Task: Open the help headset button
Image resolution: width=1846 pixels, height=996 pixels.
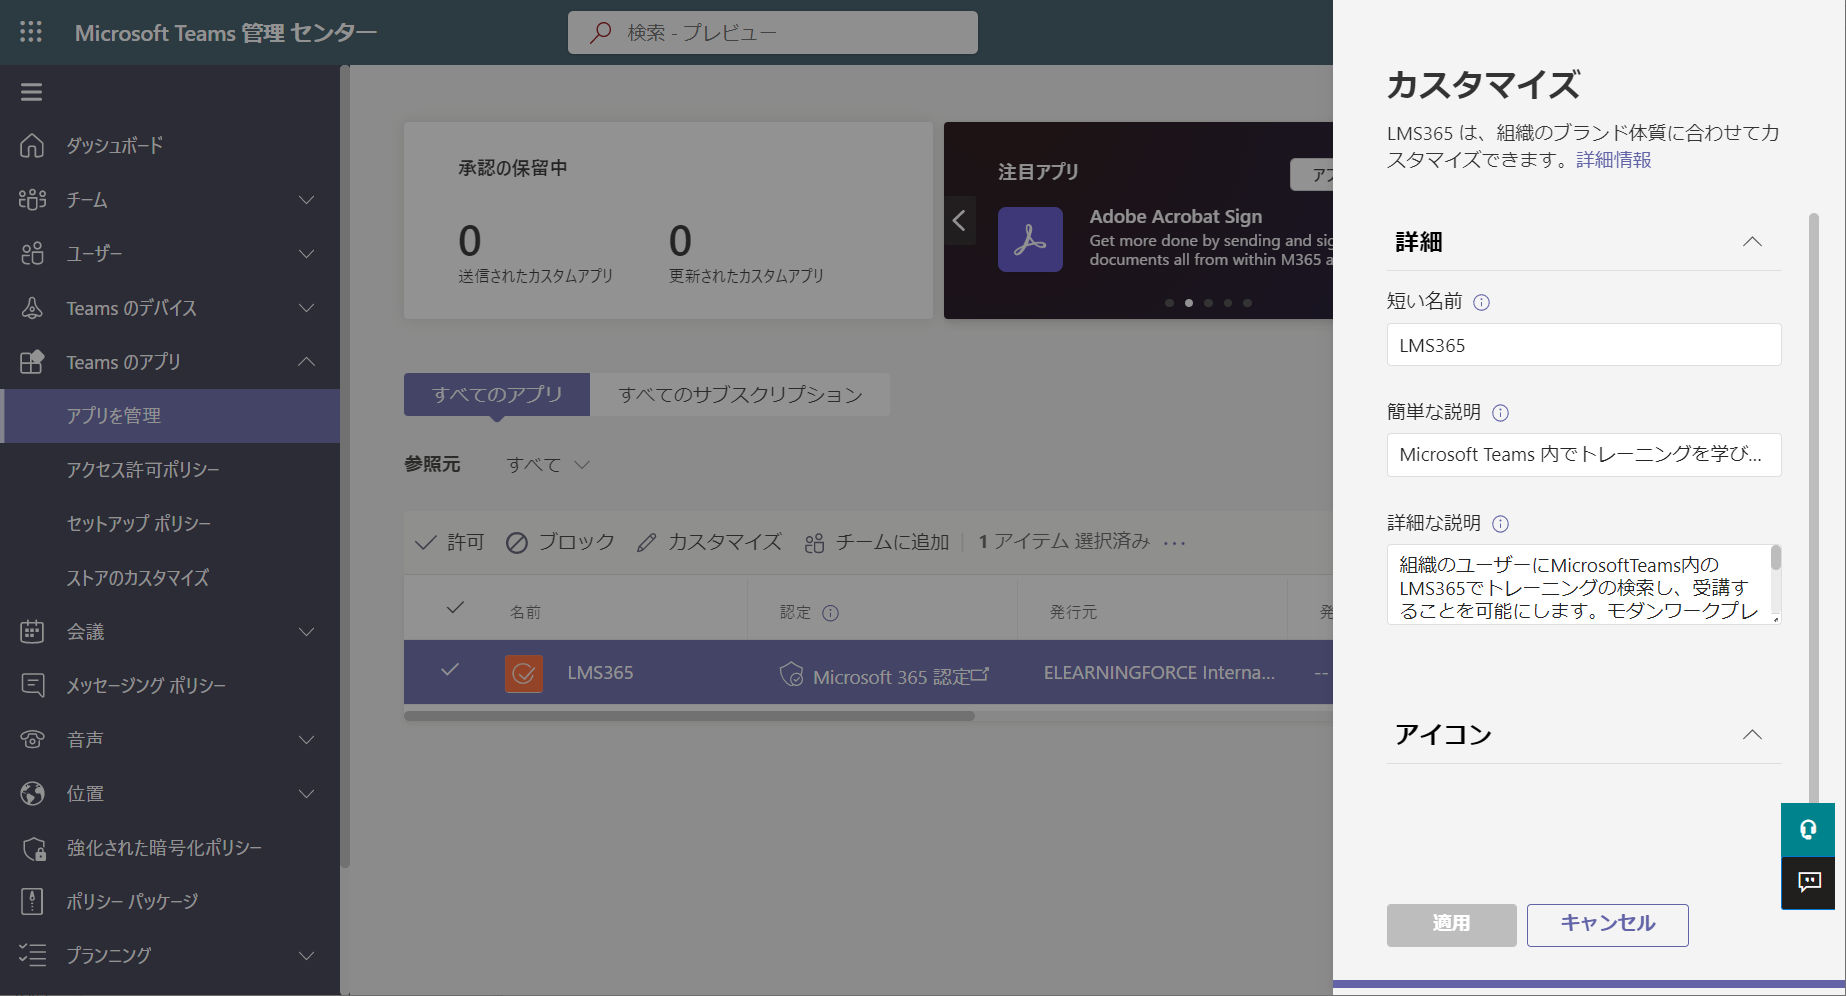Action: coord(1808,830)
